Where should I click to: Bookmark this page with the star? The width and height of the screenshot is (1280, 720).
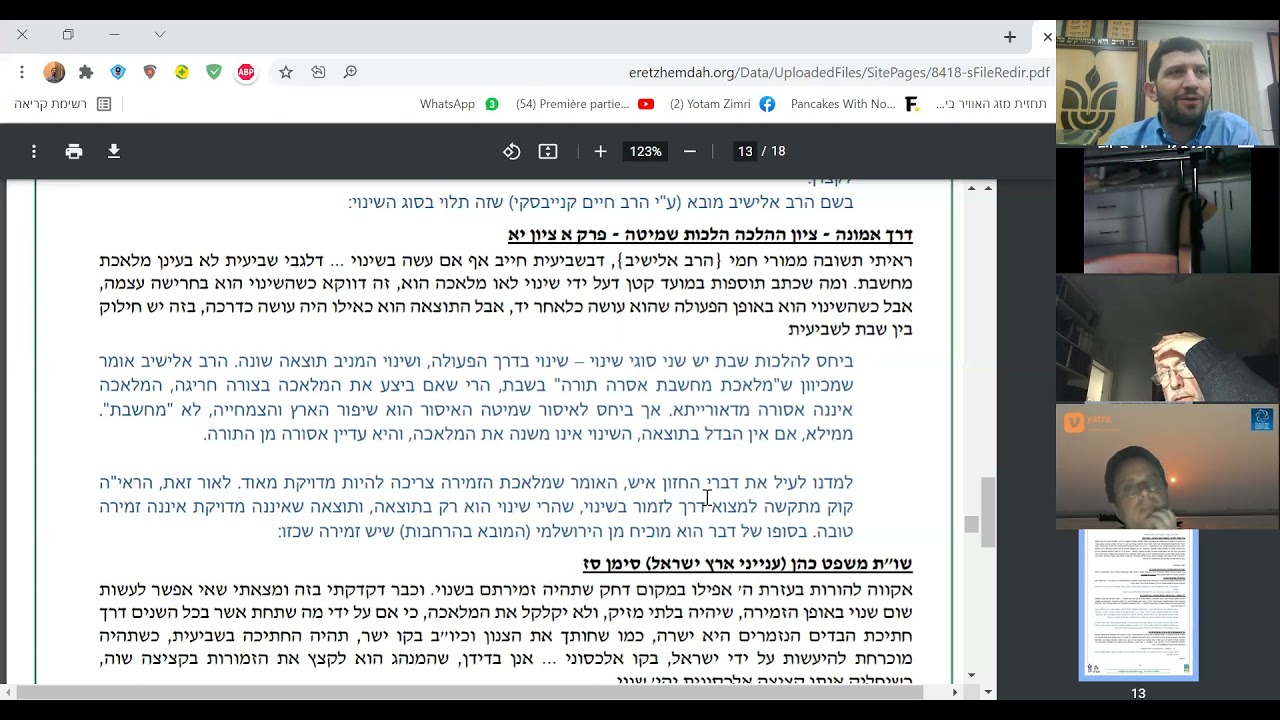[286, 72]
